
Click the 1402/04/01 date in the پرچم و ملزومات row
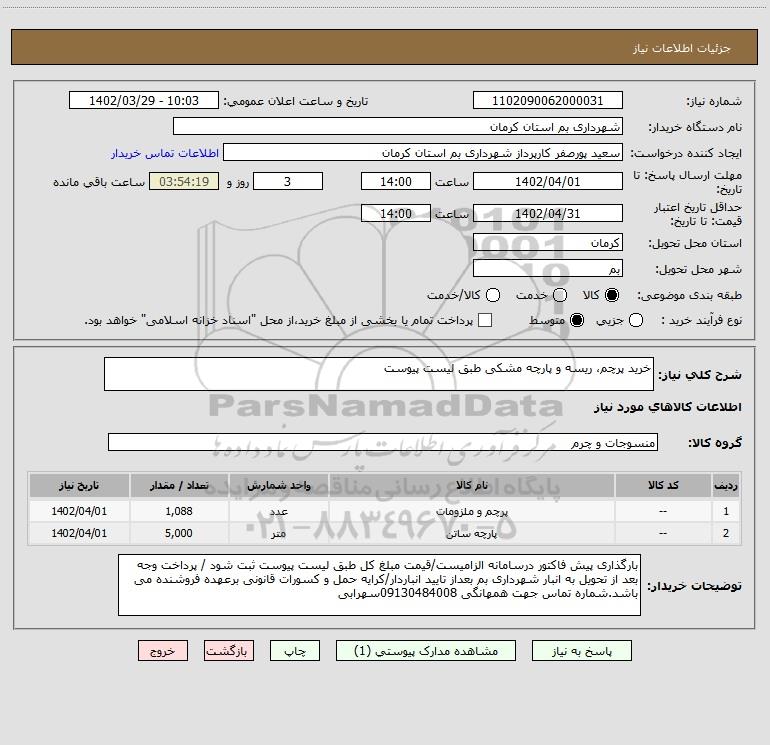pyautogui.click(x=79, y=511)
